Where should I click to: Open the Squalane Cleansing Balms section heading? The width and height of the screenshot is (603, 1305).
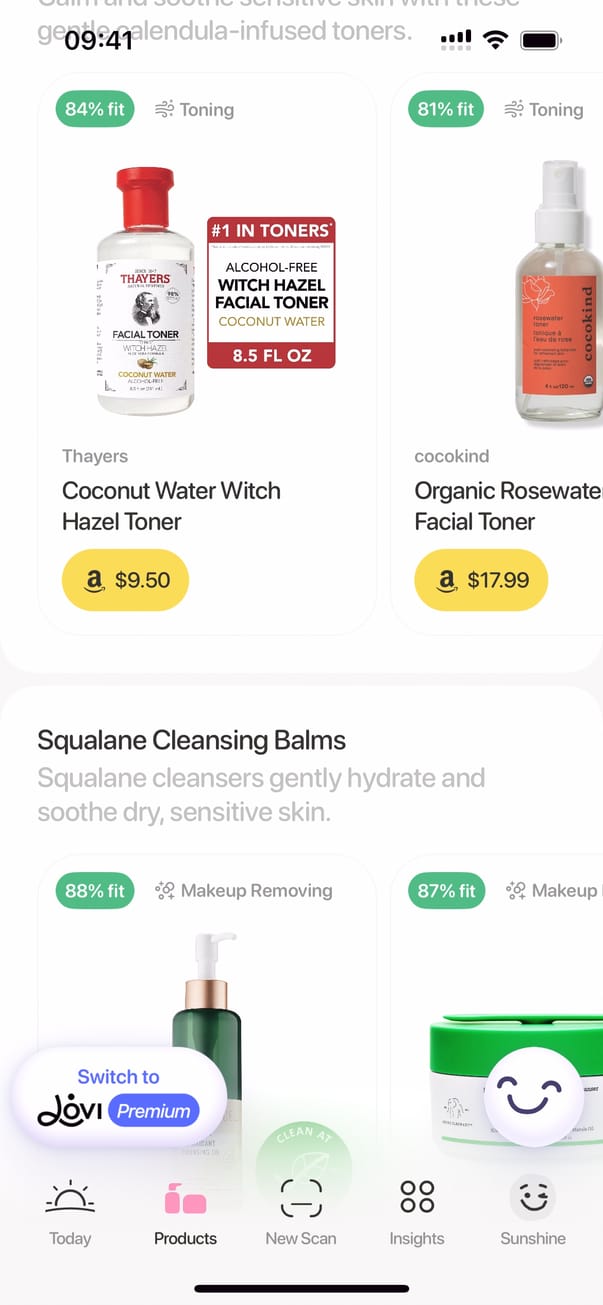191,740
